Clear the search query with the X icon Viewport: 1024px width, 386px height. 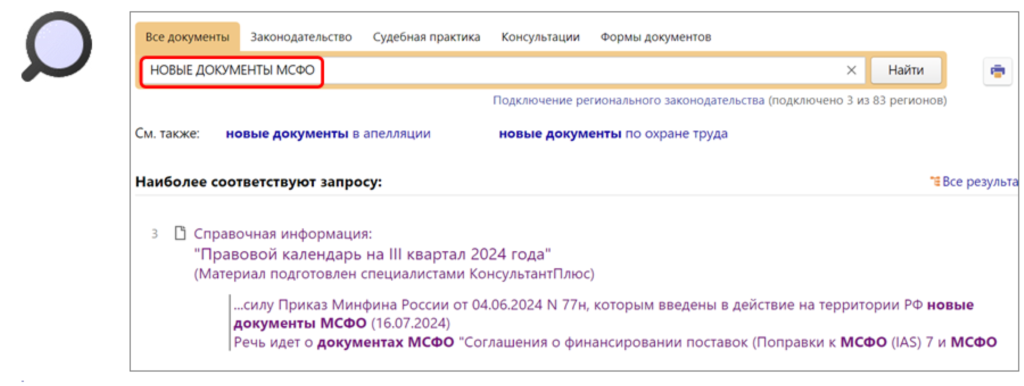click(851, 71)
